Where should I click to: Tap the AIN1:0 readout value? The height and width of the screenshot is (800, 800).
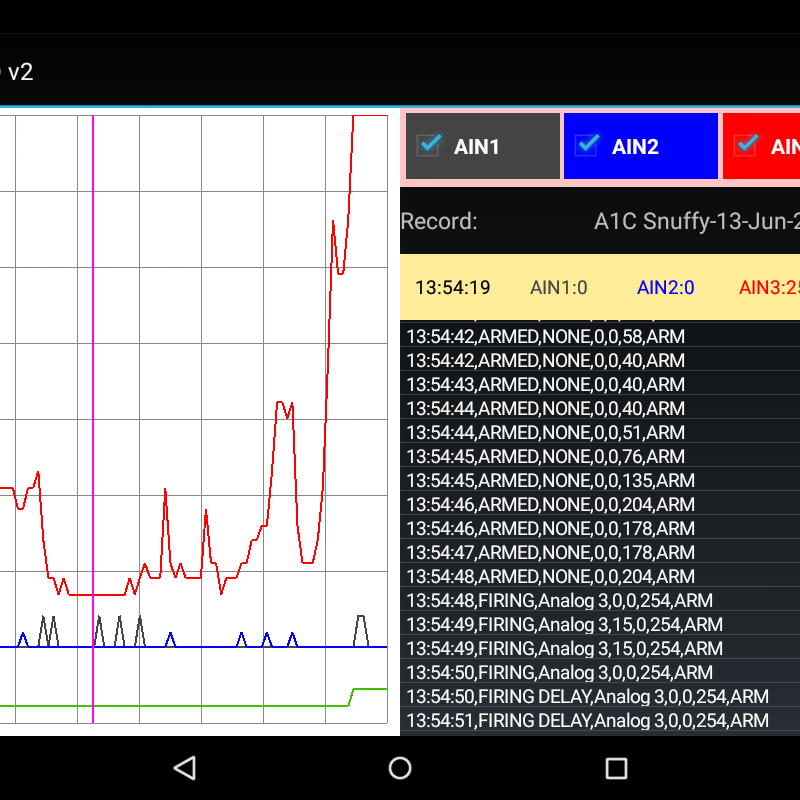[x=558, y=288]
